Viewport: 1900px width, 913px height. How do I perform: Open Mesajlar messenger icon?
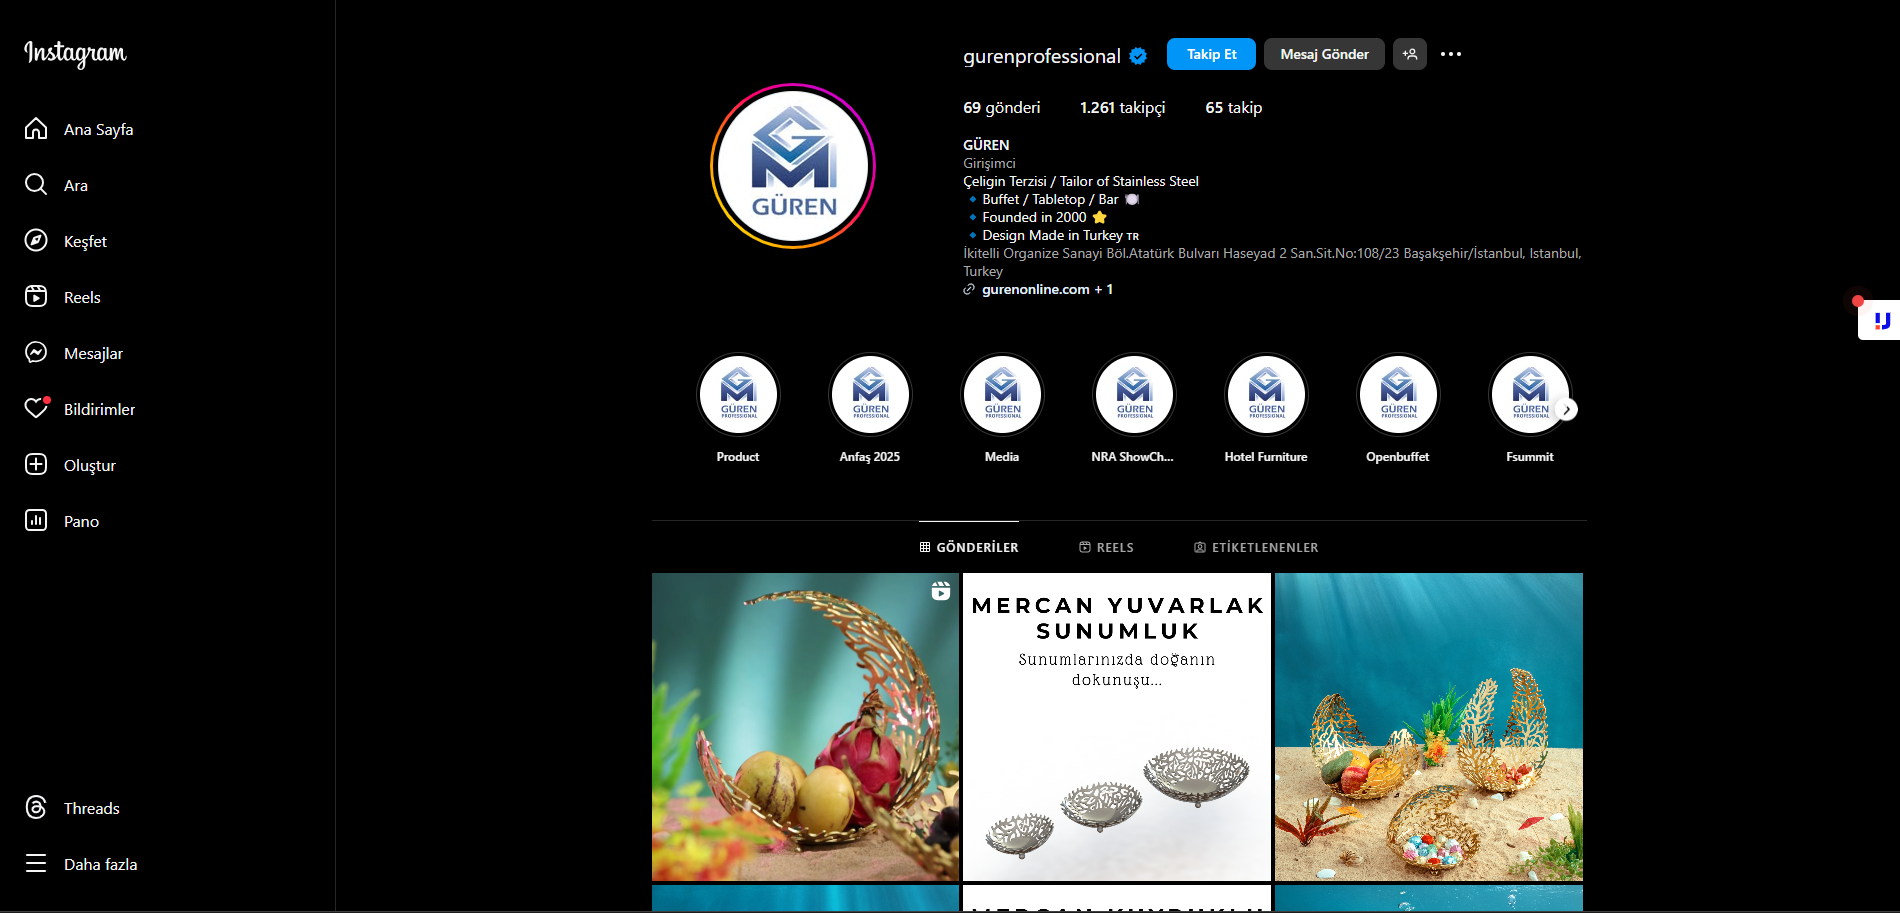[x=36, y=353]
